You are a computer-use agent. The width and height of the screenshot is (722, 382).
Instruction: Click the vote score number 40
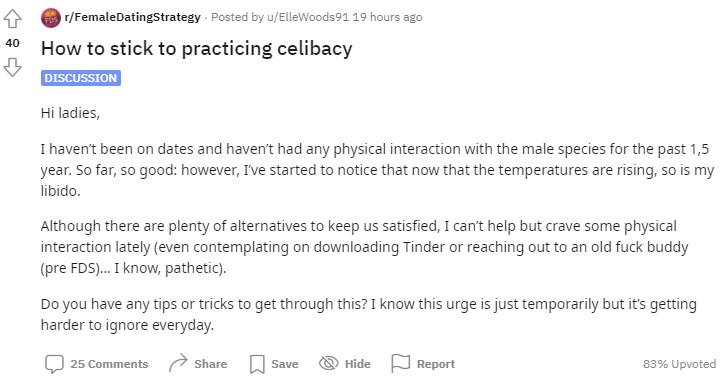click(12, 43)
